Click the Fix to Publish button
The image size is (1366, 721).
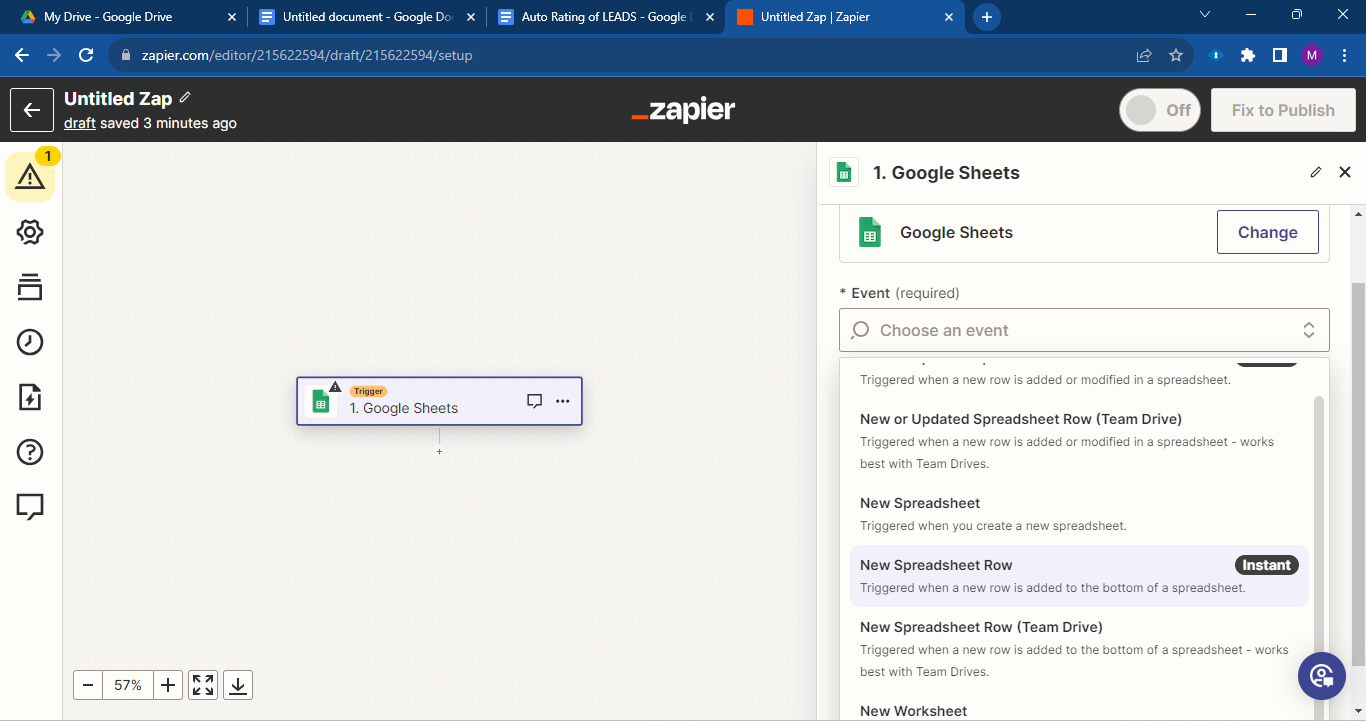coord(1283,110)
